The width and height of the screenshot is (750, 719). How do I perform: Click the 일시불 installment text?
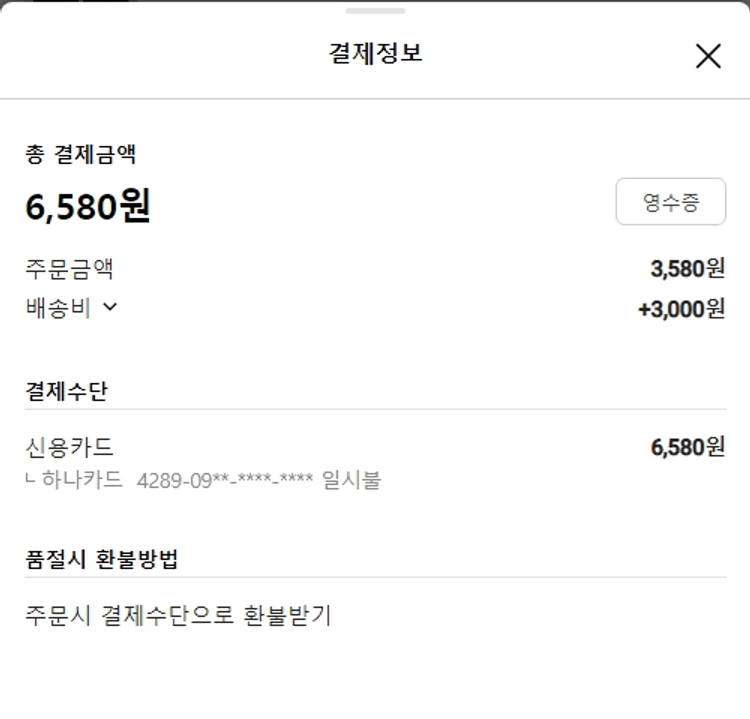352,480
